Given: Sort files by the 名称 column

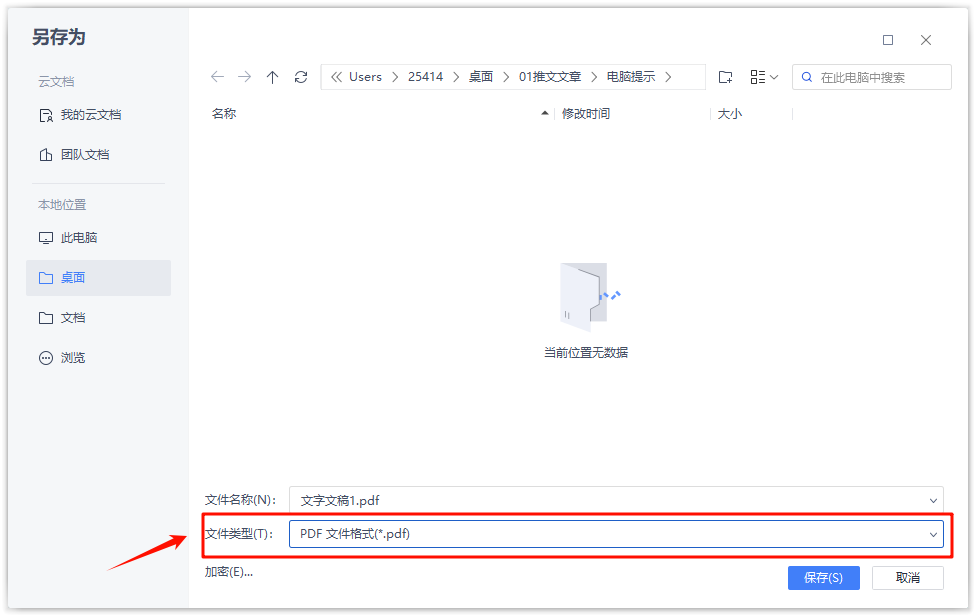Looking at the screenshot, I should click(x=224, y=114).
